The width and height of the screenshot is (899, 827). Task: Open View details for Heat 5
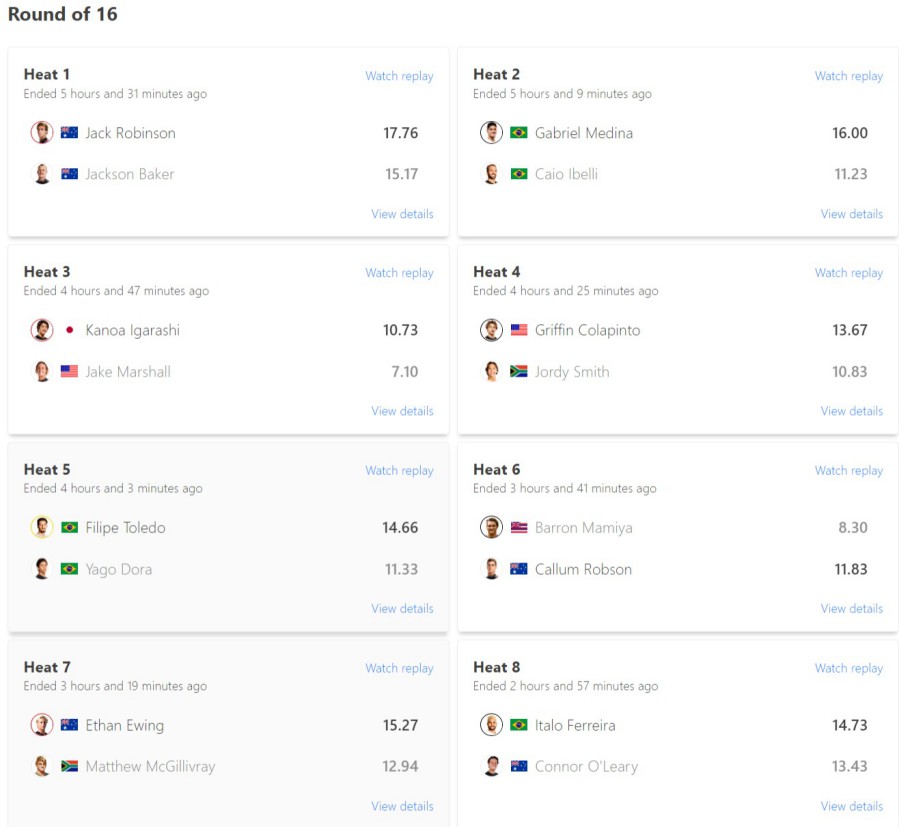(402, 608)
